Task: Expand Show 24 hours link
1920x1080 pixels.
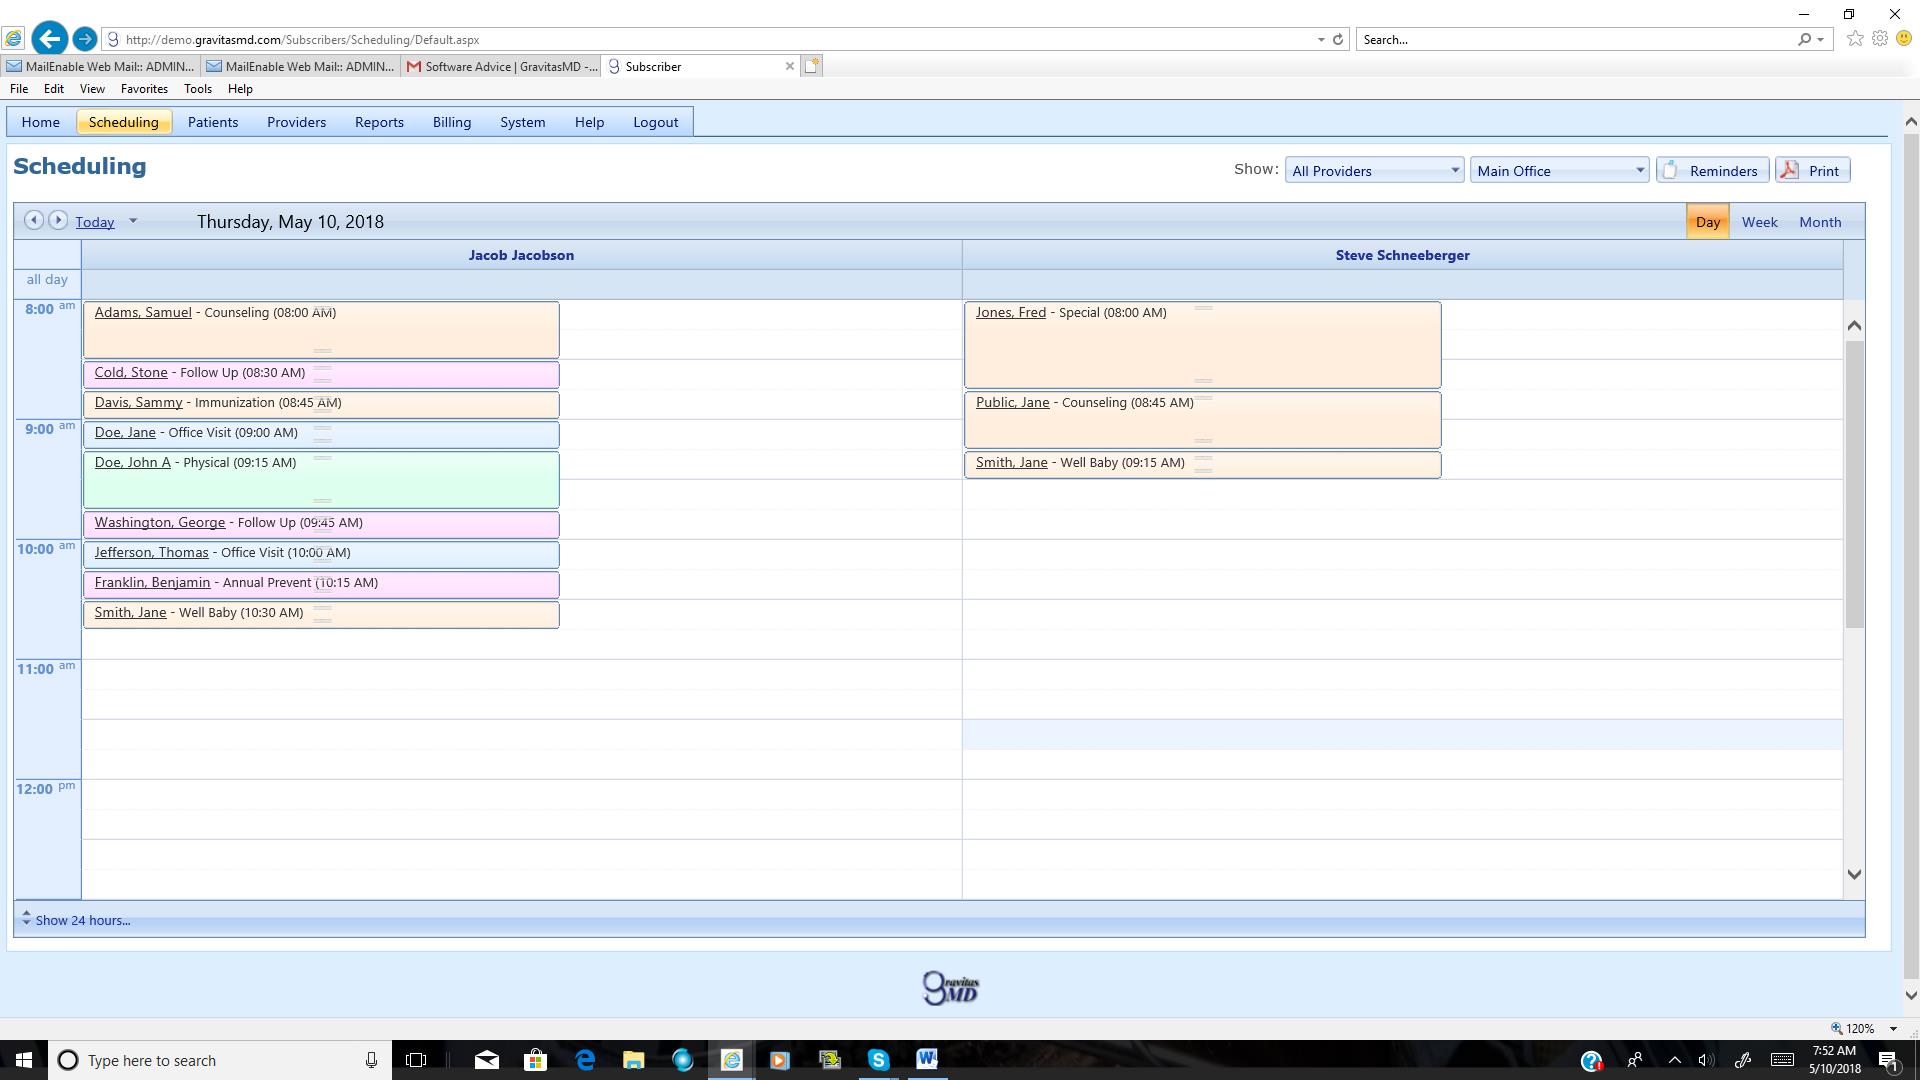Action: [x=82, y=920]
